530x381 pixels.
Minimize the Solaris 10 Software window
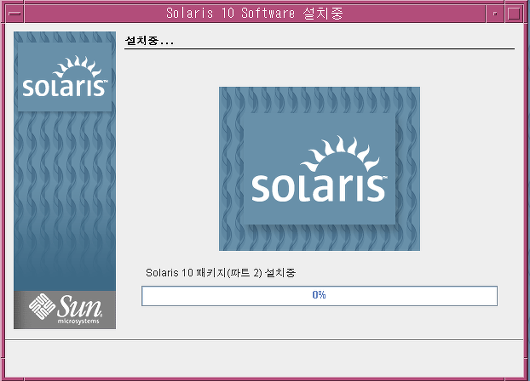(x=495, y=14)
